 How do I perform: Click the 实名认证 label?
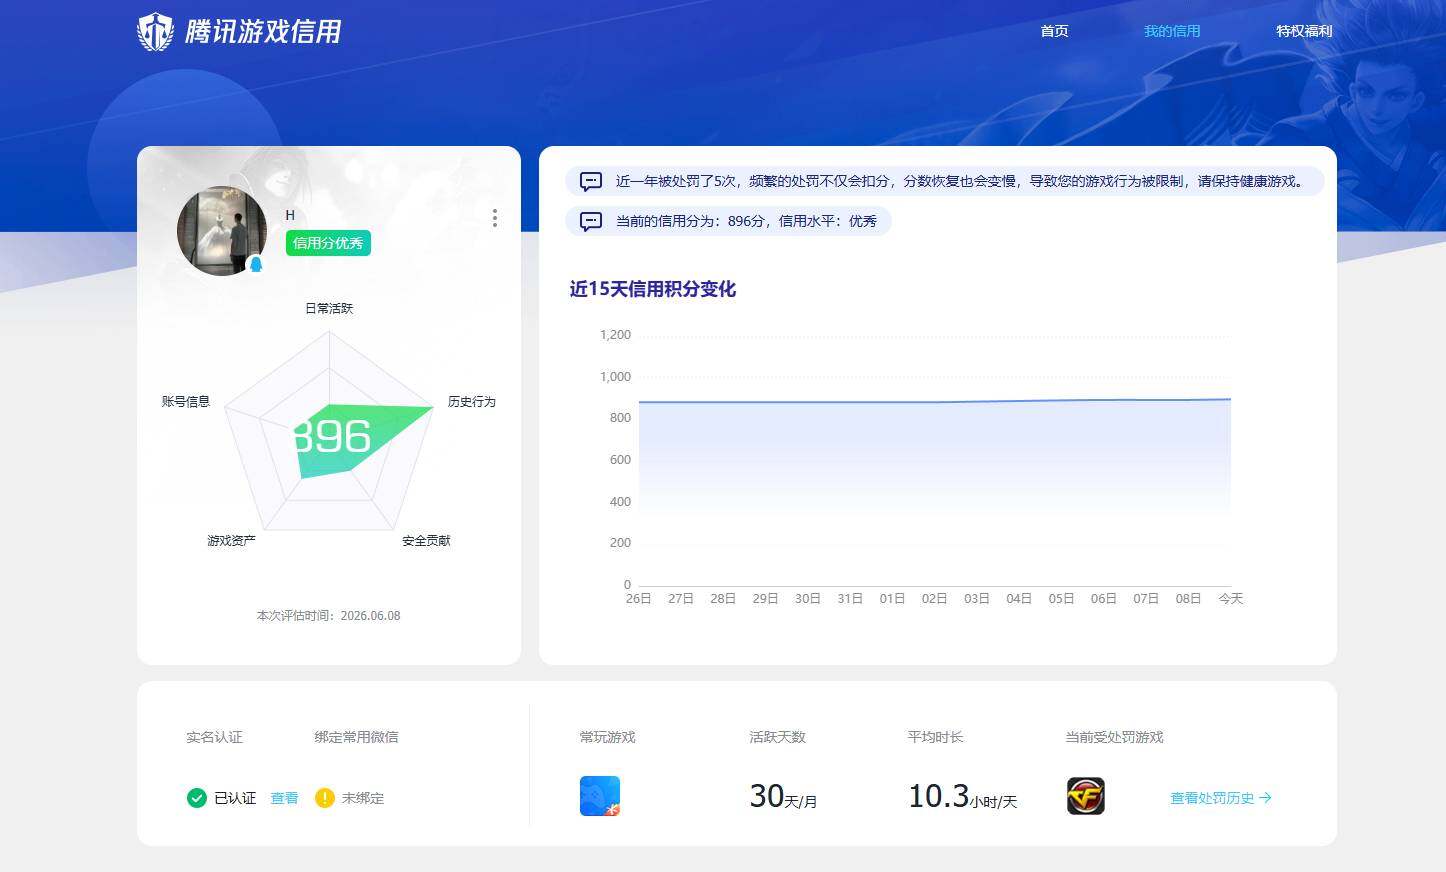(214, 737)
